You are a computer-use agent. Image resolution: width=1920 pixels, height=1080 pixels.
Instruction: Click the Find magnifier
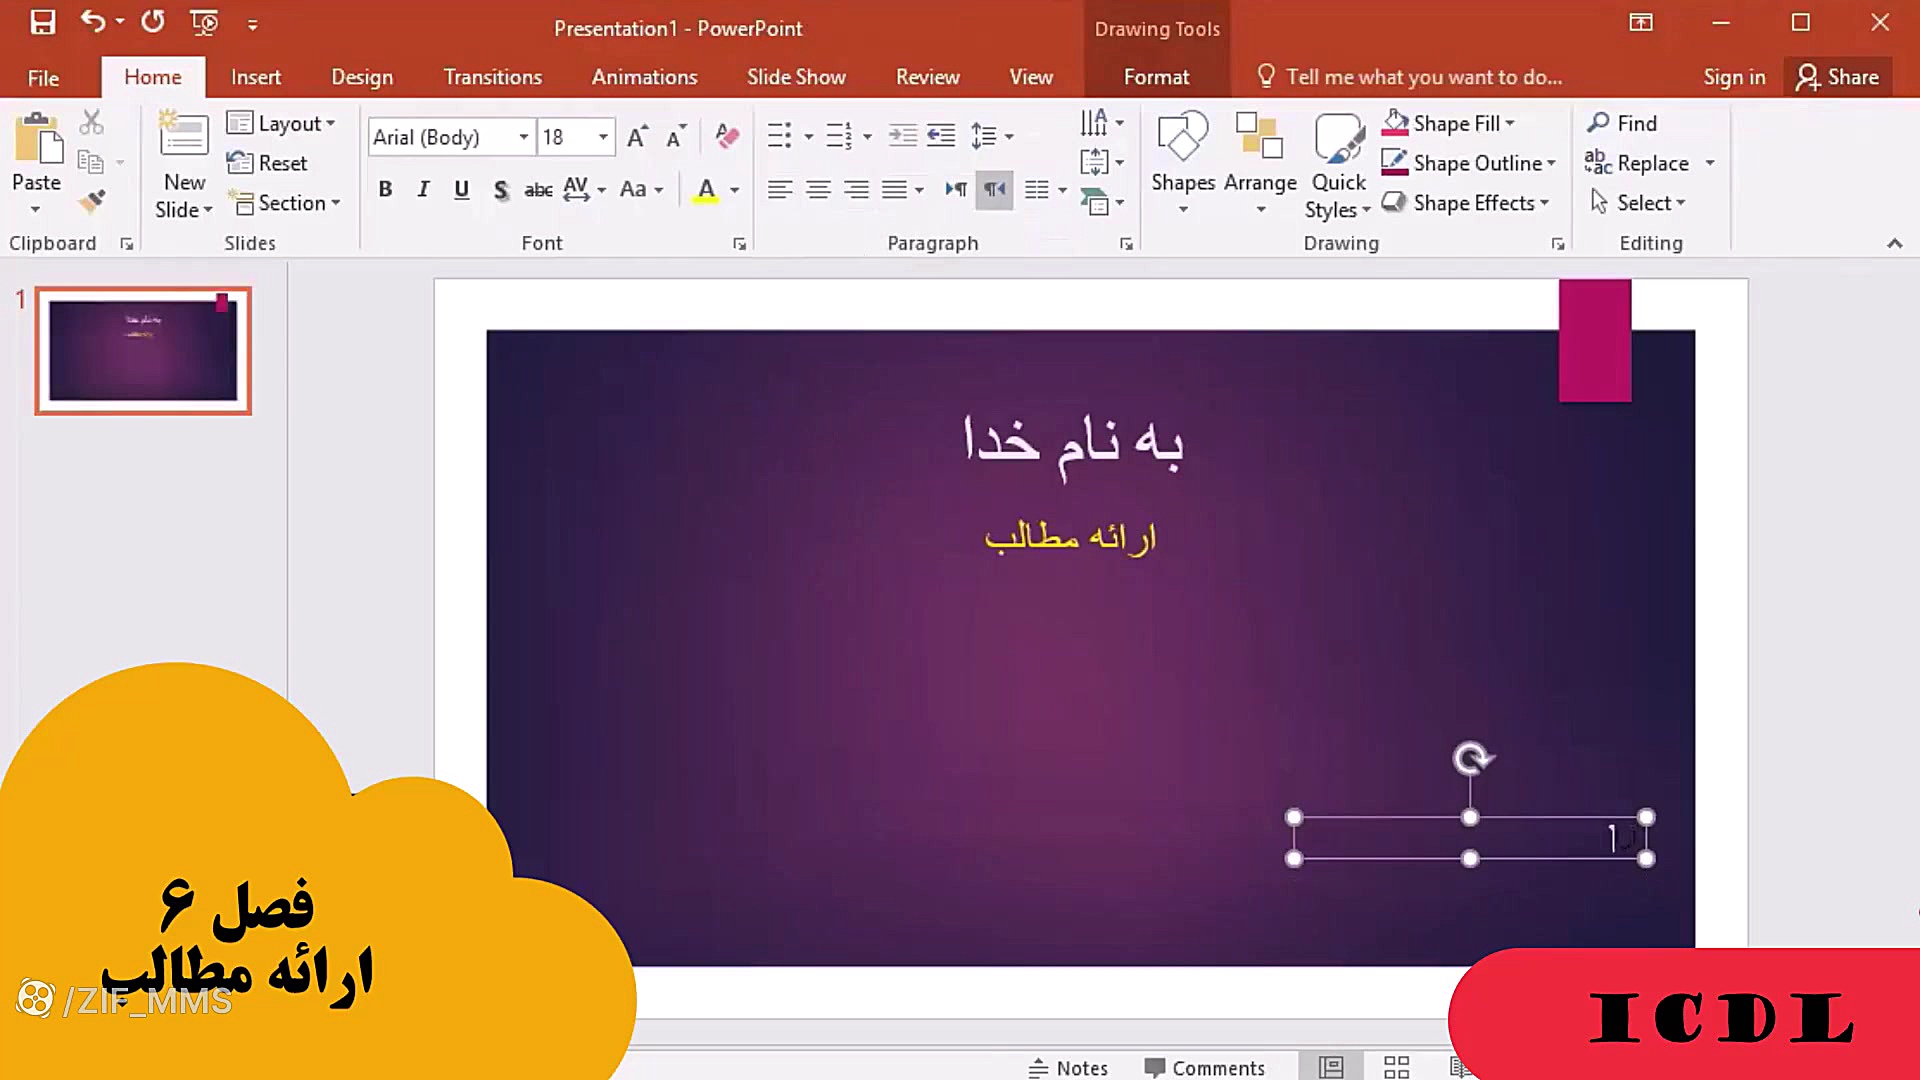(1622, 123)
